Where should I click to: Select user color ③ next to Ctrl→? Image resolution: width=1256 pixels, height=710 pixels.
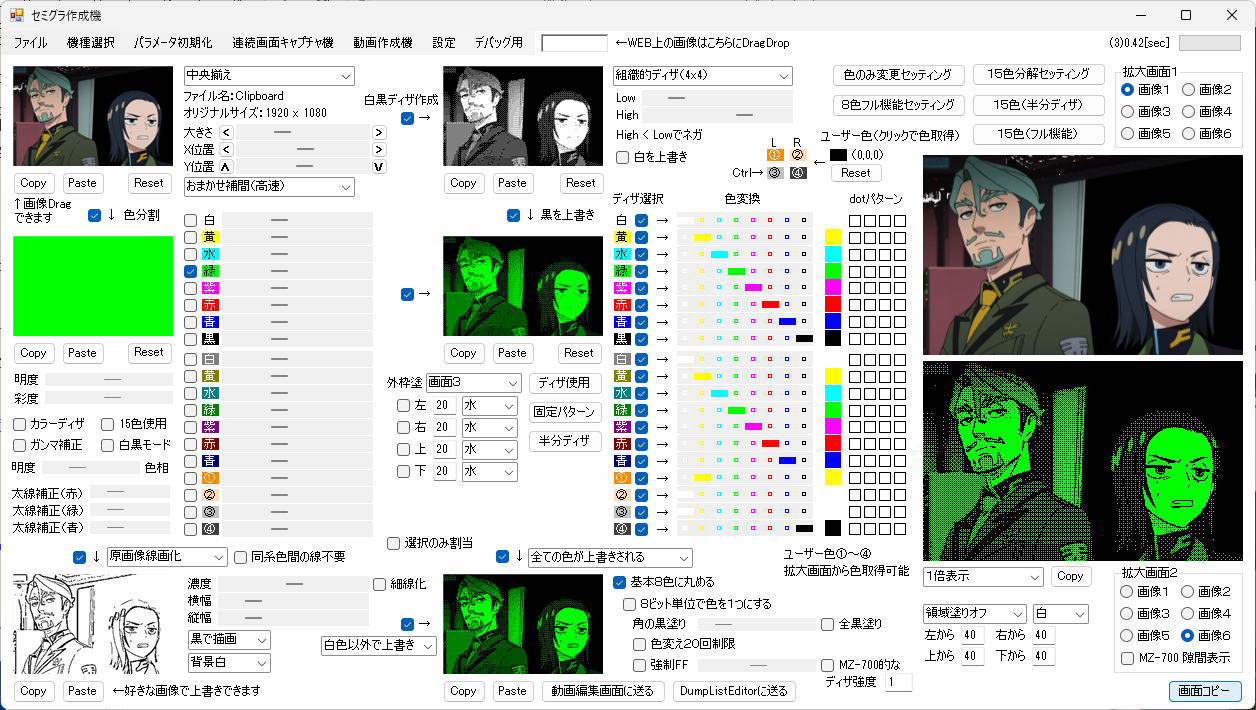coord(774,172)
